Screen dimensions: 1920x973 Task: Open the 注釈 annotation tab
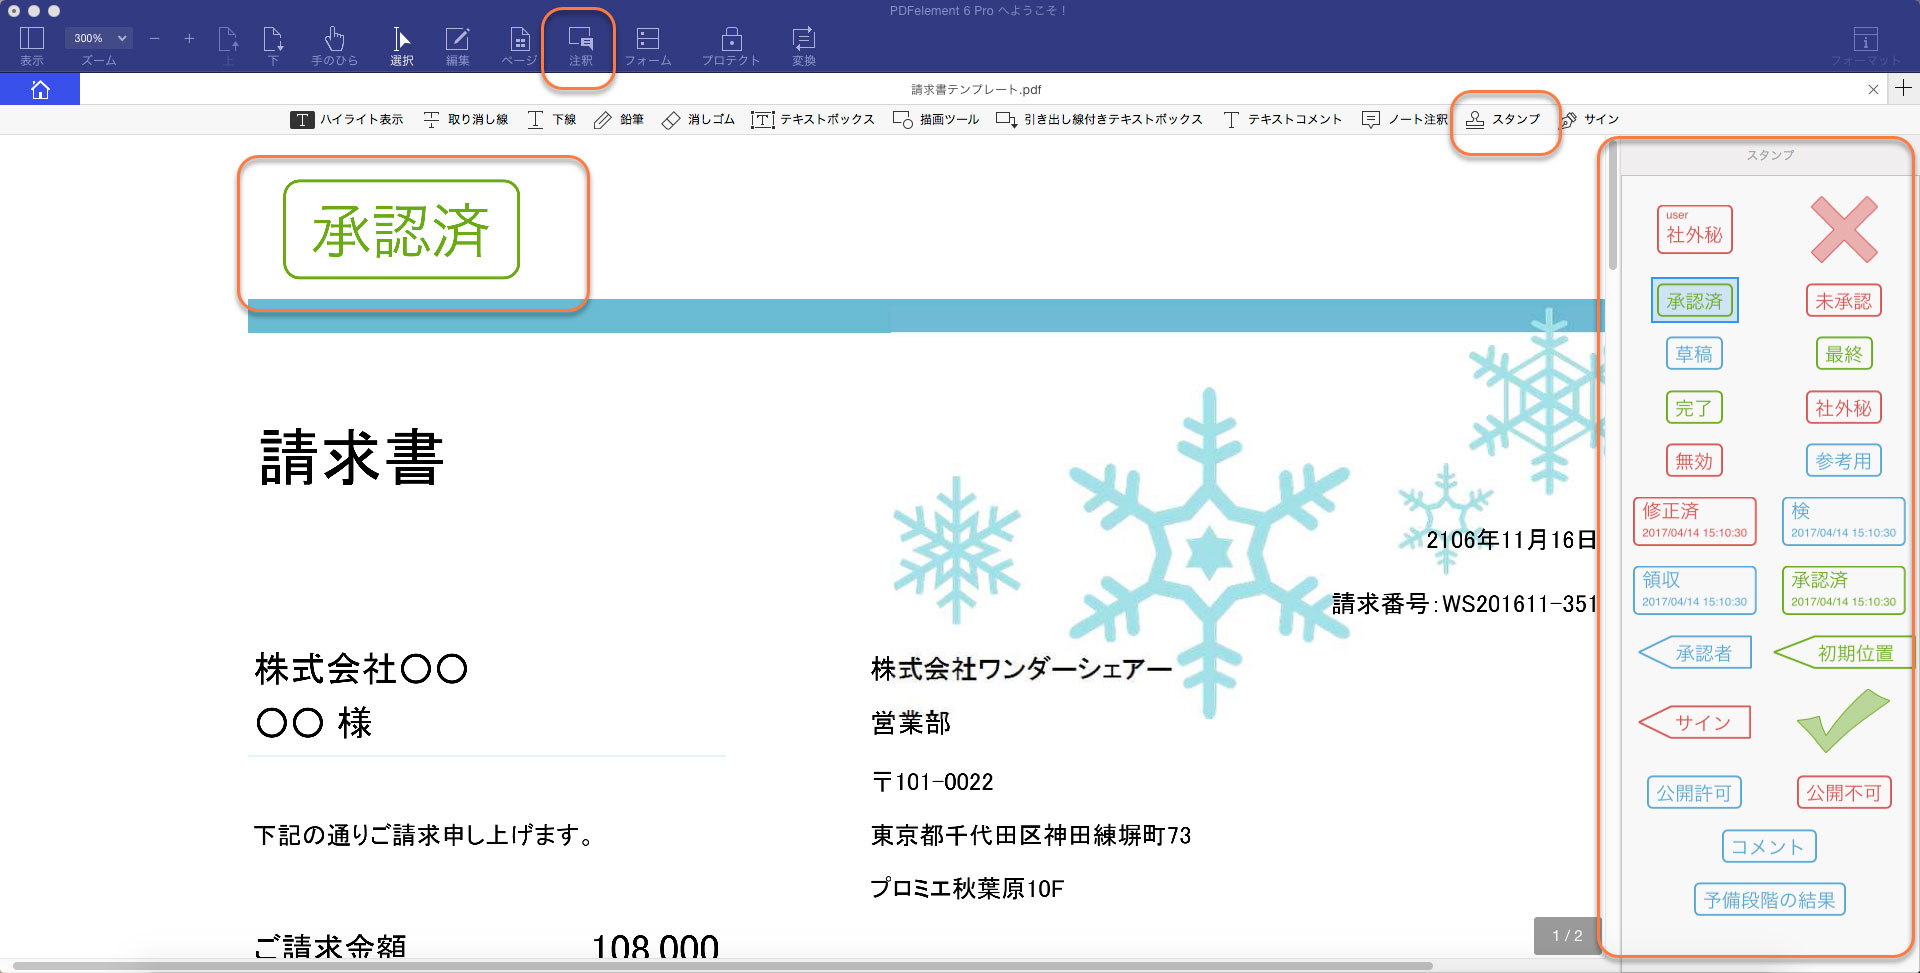tap(581, 46)
